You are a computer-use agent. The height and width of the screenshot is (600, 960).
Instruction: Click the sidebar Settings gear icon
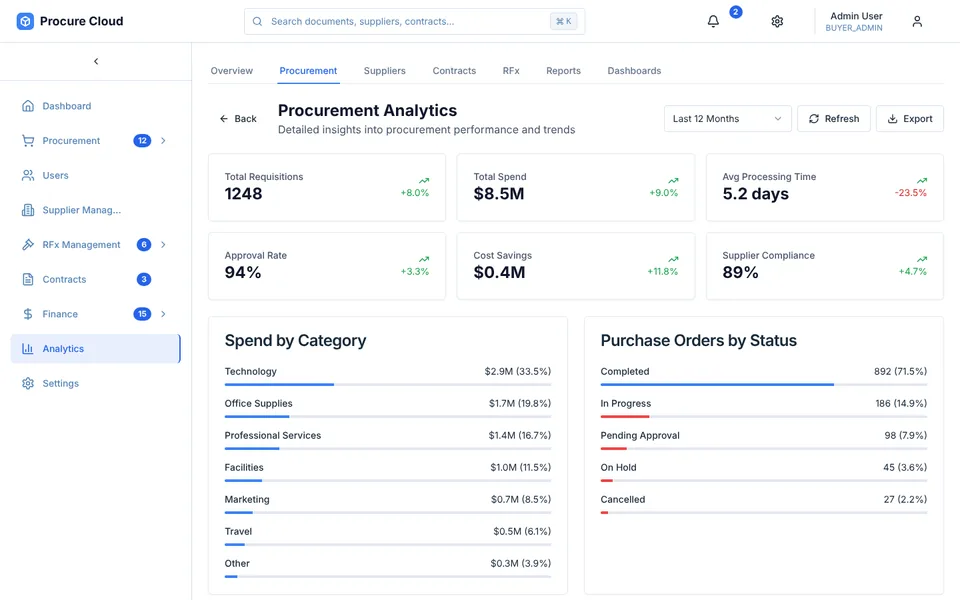click(x=28, y=383)
